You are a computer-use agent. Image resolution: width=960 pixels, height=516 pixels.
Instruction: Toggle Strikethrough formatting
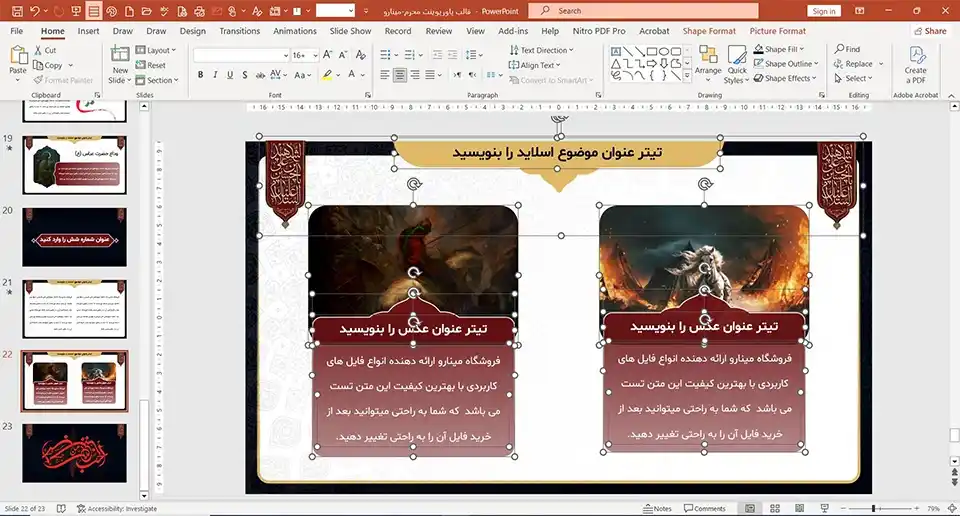coord(260,75)
